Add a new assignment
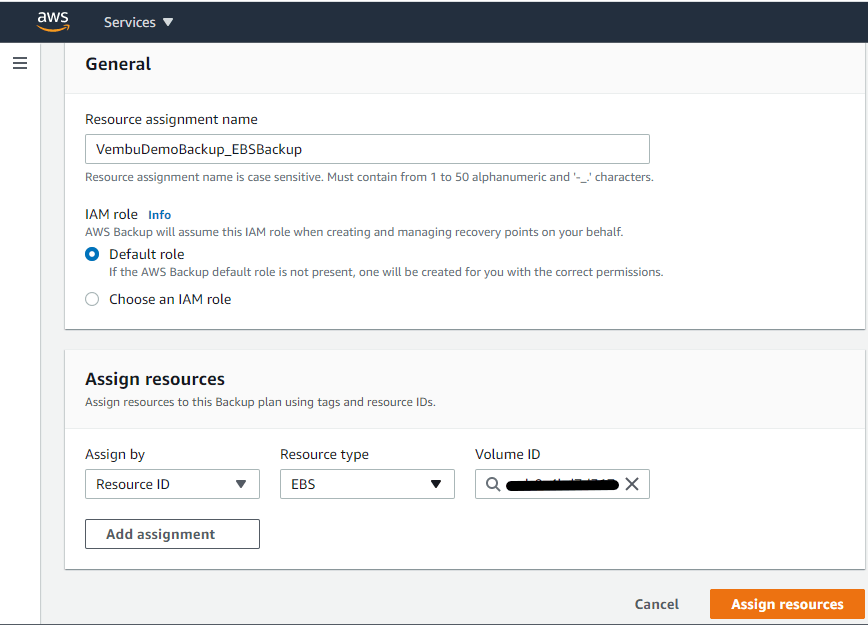The image size is (868, 625). click(171, 534)
